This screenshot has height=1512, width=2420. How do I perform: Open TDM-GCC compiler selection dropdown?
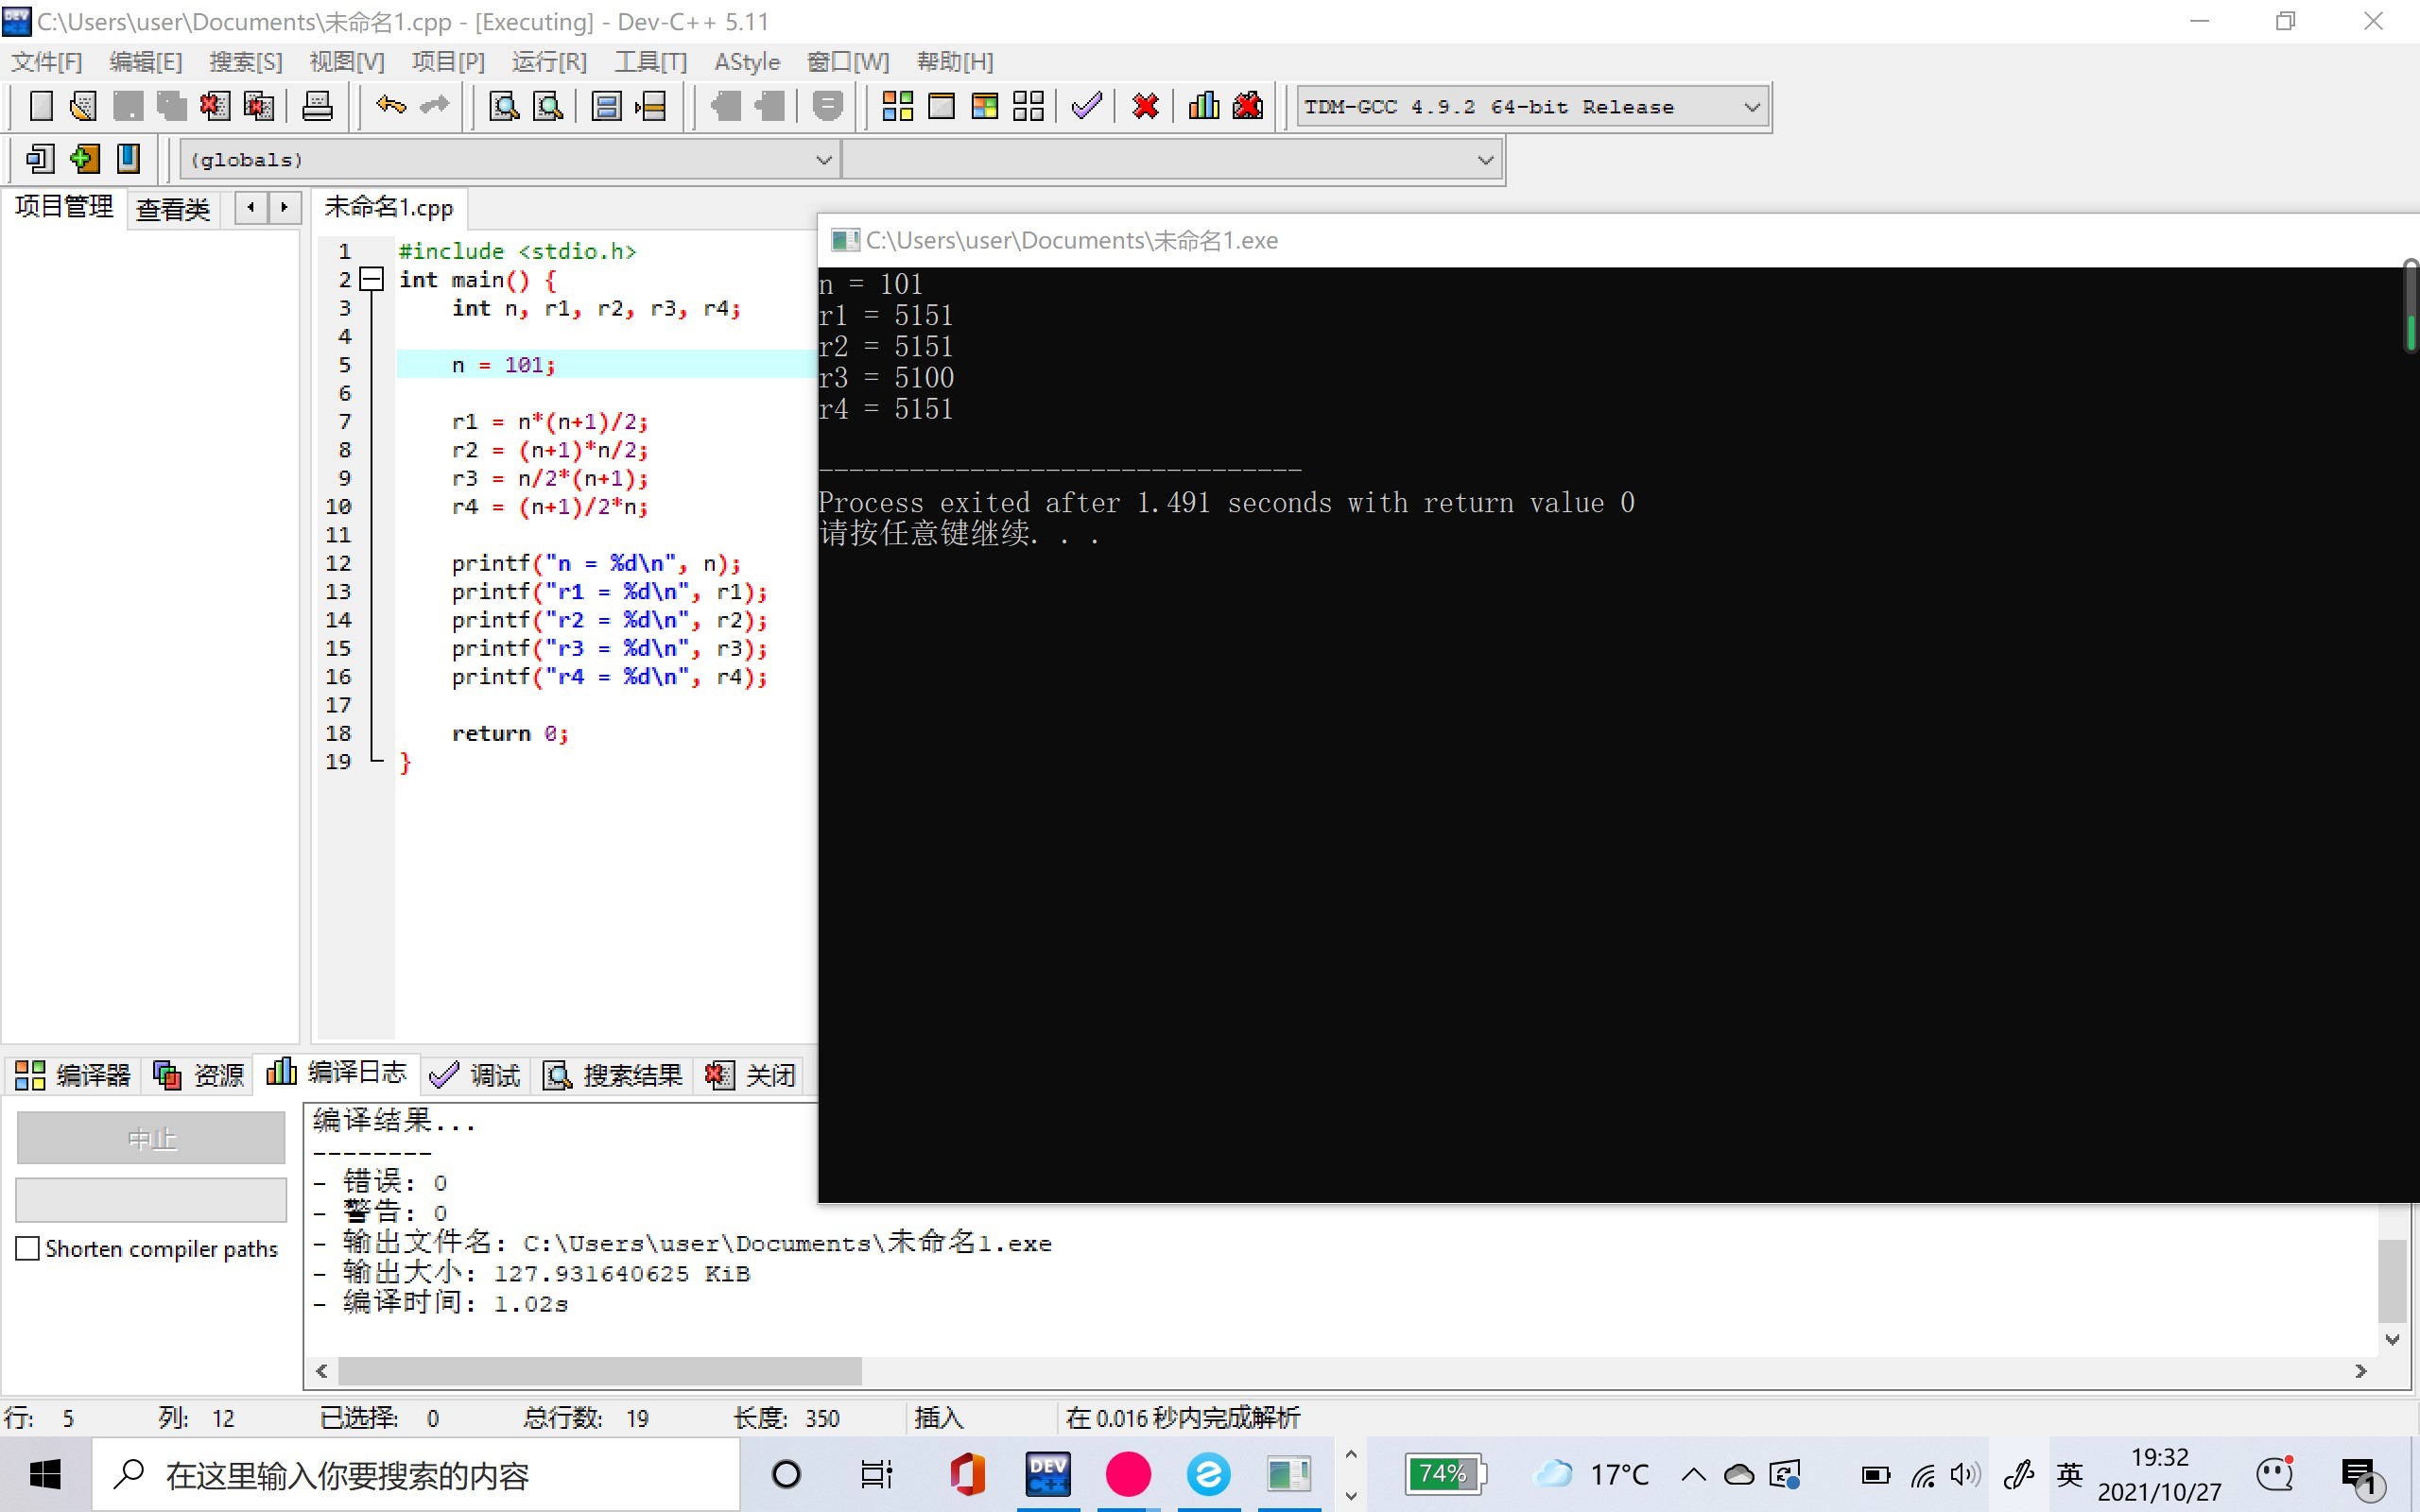click(1751, 107)
